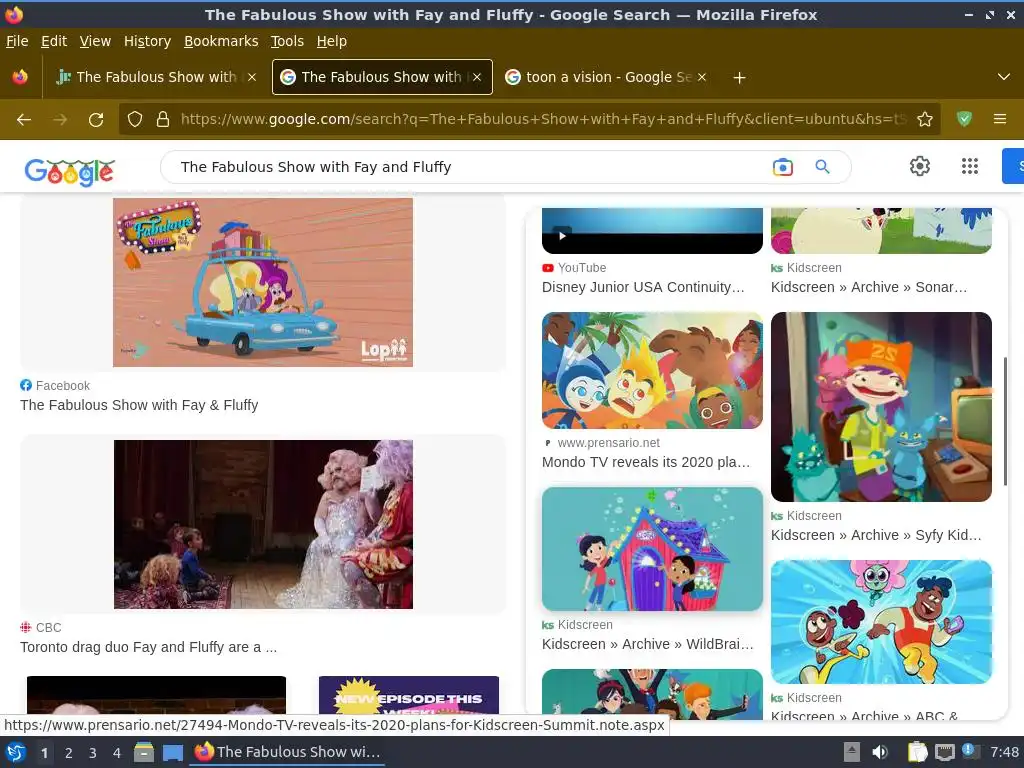The image size is (1024, 768).
Task: Open a new tab with plus button
Action: (x=739, y=78)
